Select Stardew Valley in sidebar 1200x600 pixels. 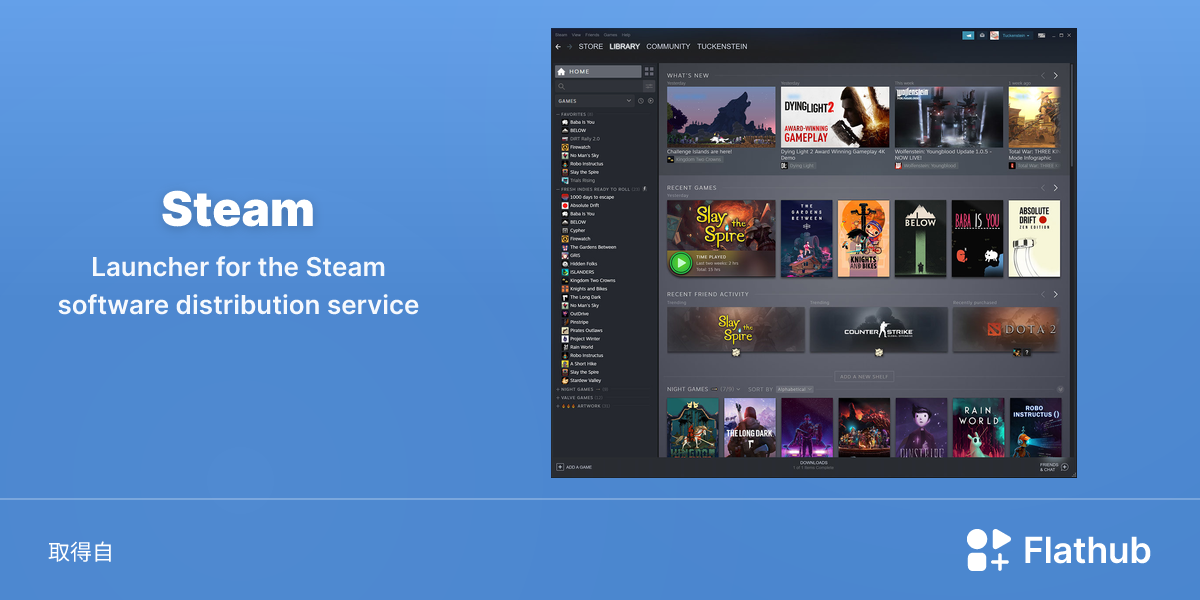click(x=582, y=380)
